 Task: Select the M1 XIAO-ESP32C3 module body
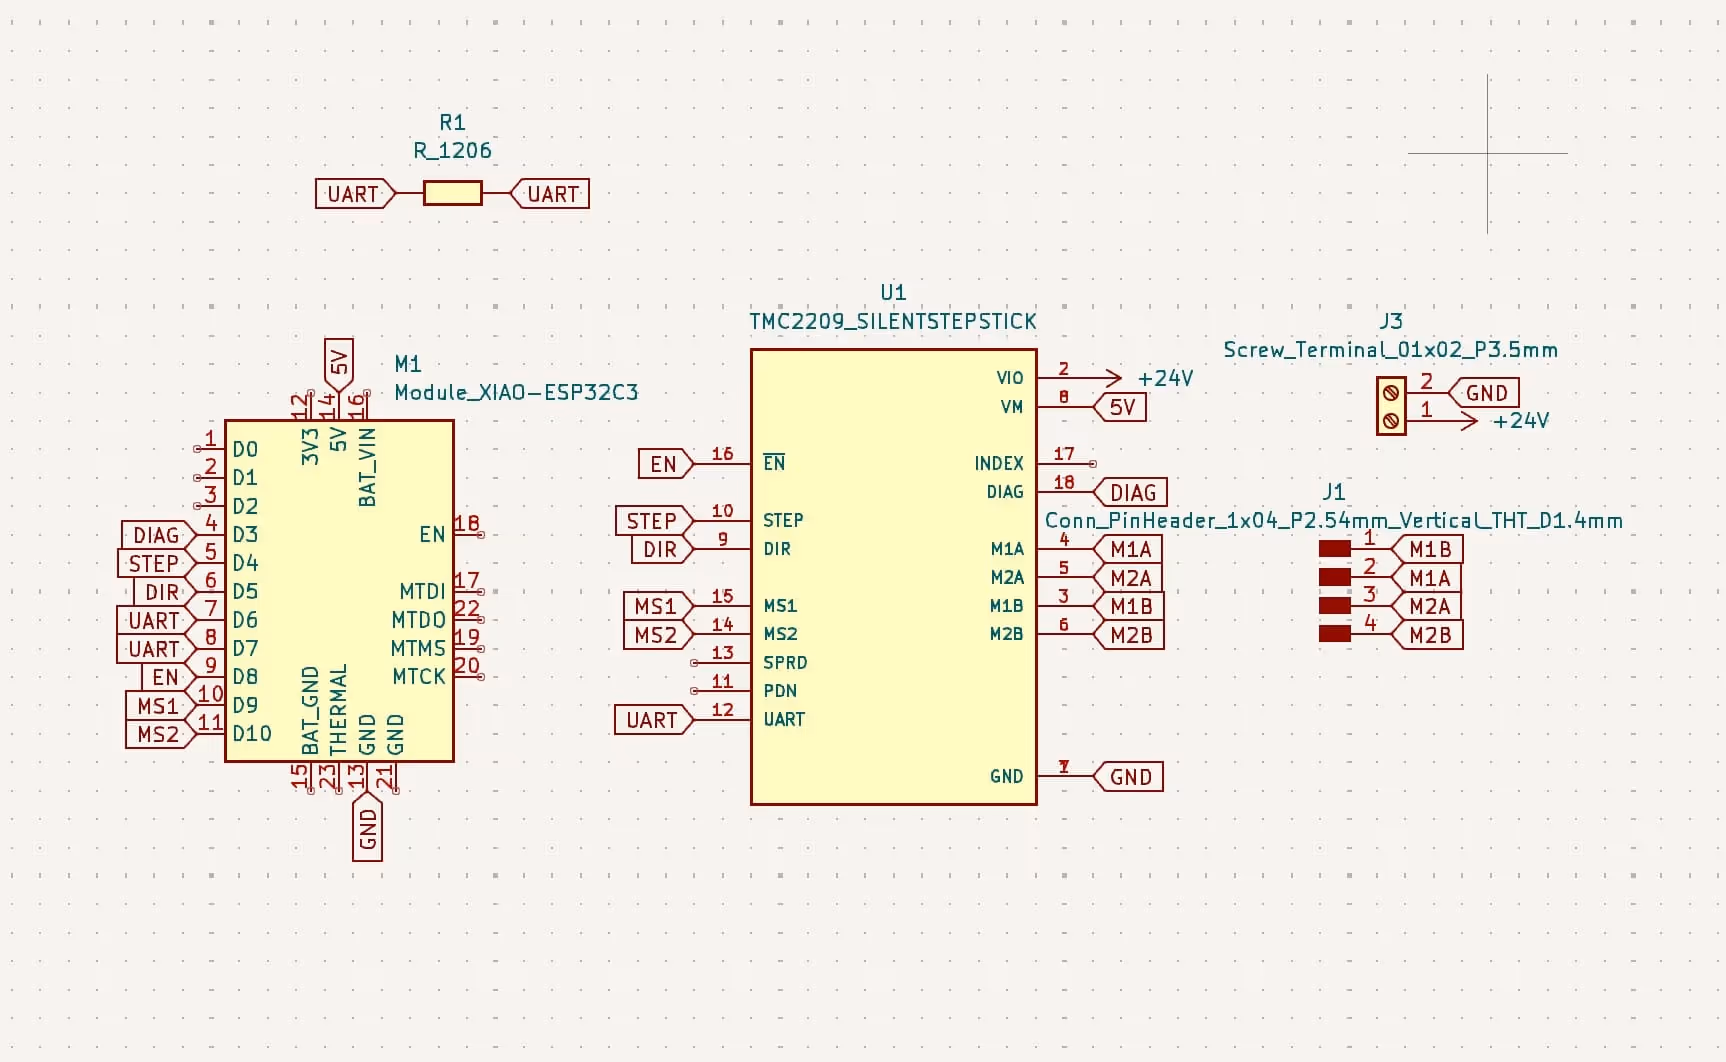click(x=339, y=590)
